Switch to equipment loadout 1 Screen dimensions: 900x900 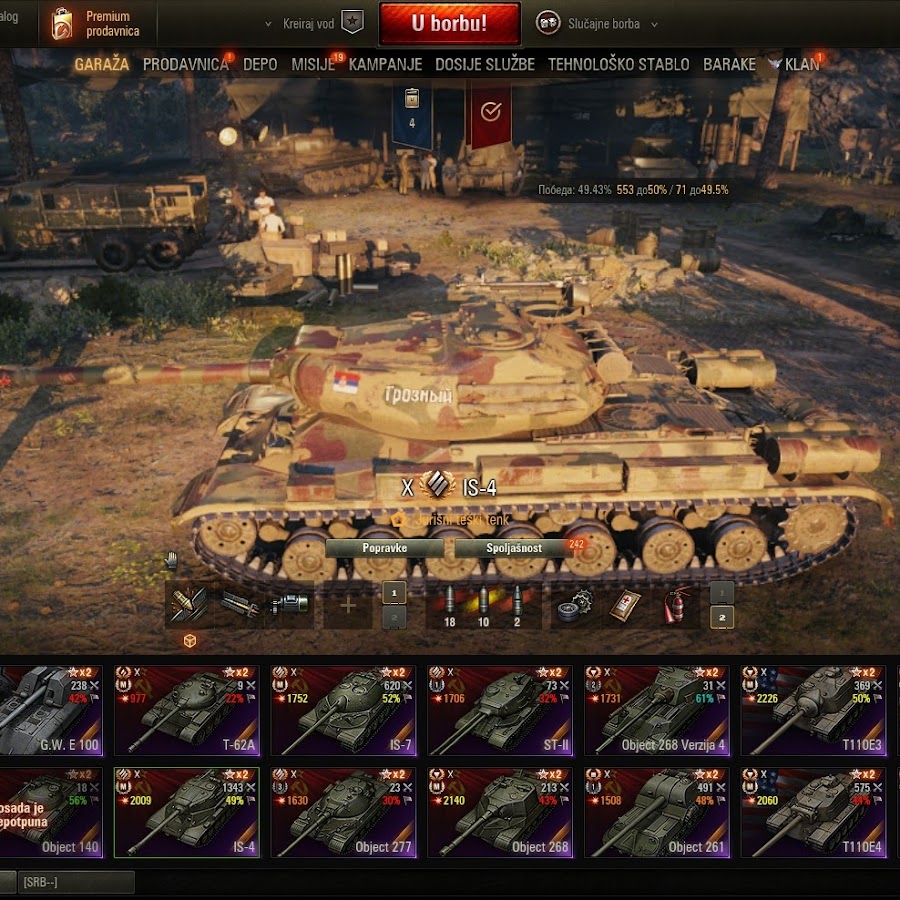point(394,592)
